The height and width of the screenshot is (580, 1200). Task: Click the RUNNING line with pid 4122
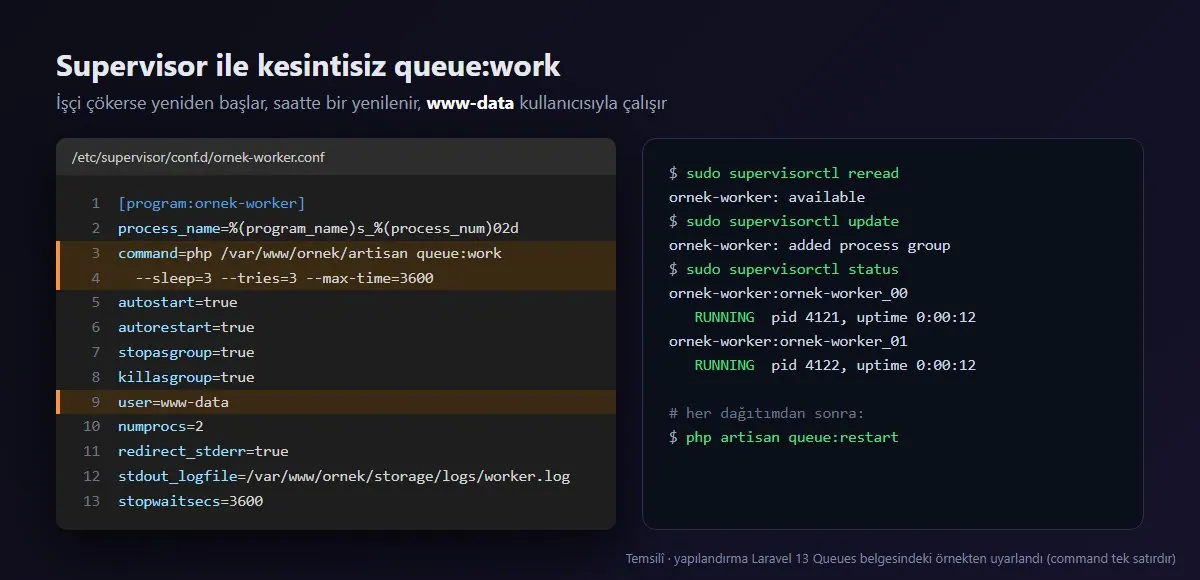(x=835, y=366)
